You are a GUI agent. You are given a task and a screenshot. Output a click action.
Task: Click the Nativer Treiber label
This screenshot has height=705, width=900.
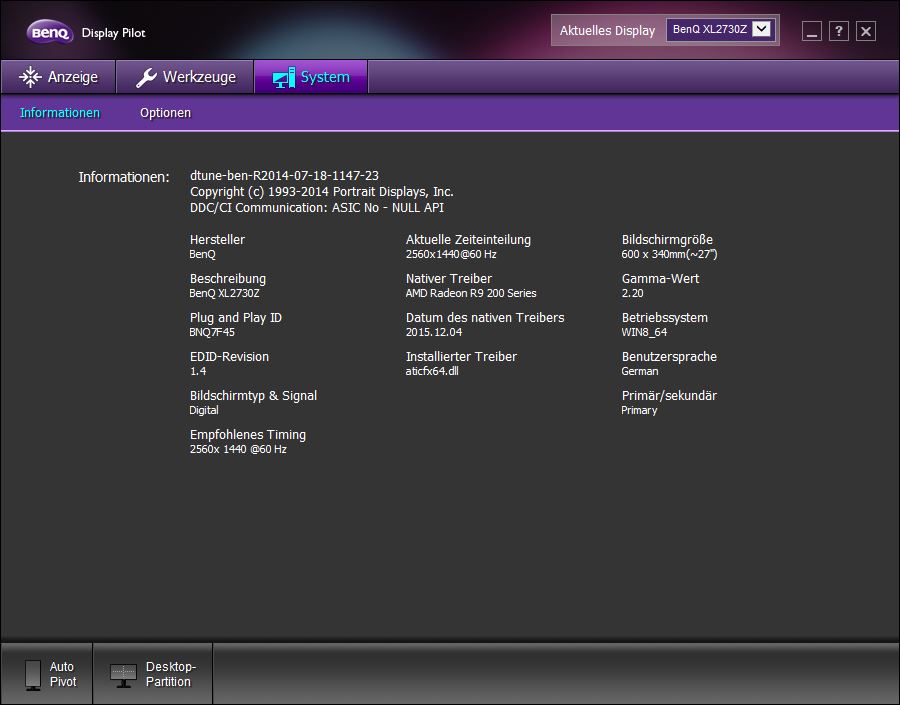pos(449,278)
